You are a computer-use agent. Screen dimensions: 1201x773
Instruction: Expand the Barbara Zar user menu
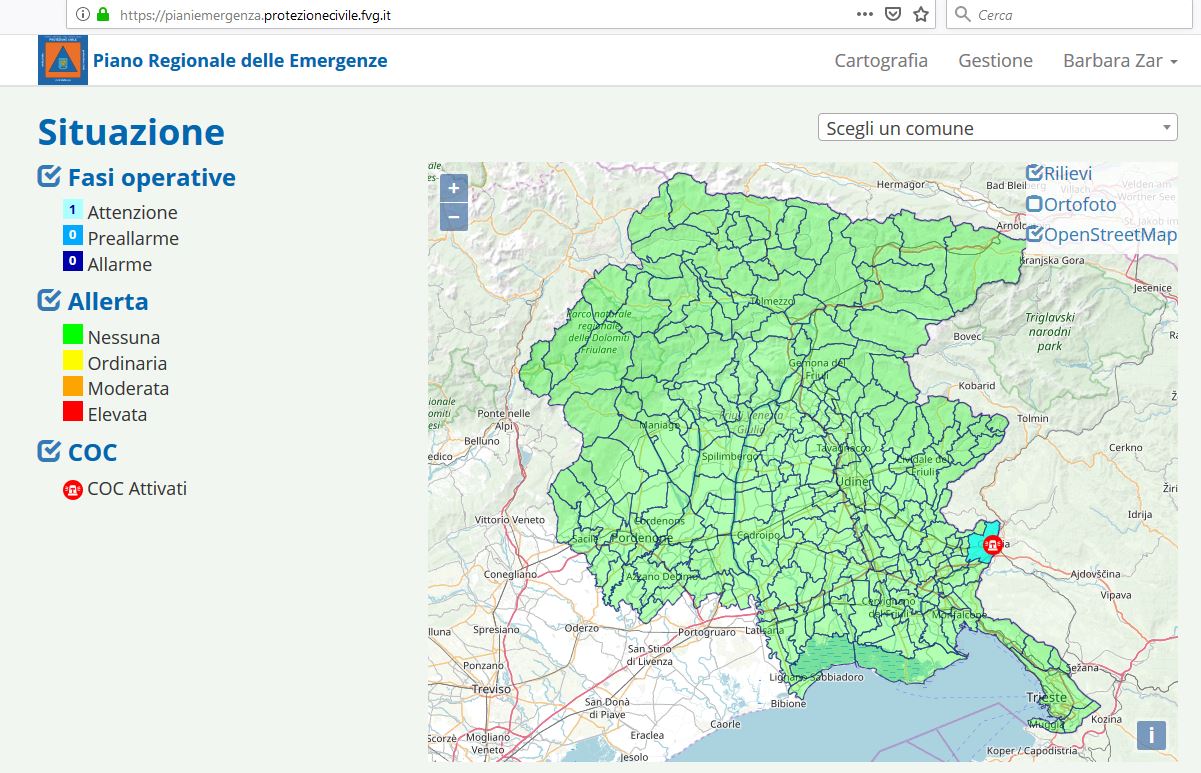(x=1120, y=61)
